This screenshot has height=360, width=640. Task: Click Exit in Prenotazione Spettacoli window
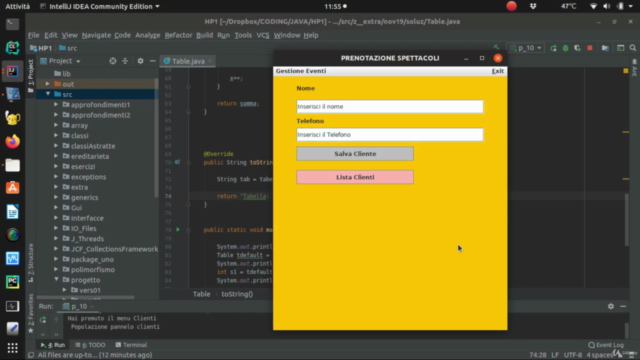[x=498, y=71]
